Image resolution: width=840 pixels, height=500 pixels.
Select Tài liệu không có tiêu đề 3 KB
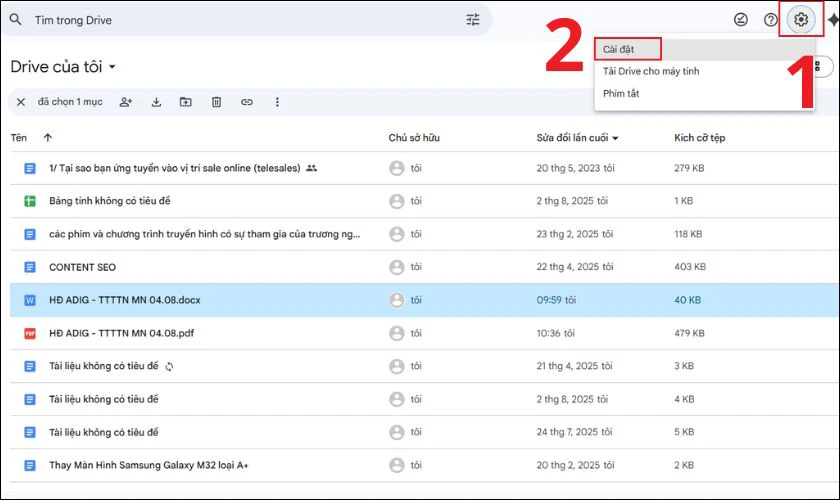(103, 366)
